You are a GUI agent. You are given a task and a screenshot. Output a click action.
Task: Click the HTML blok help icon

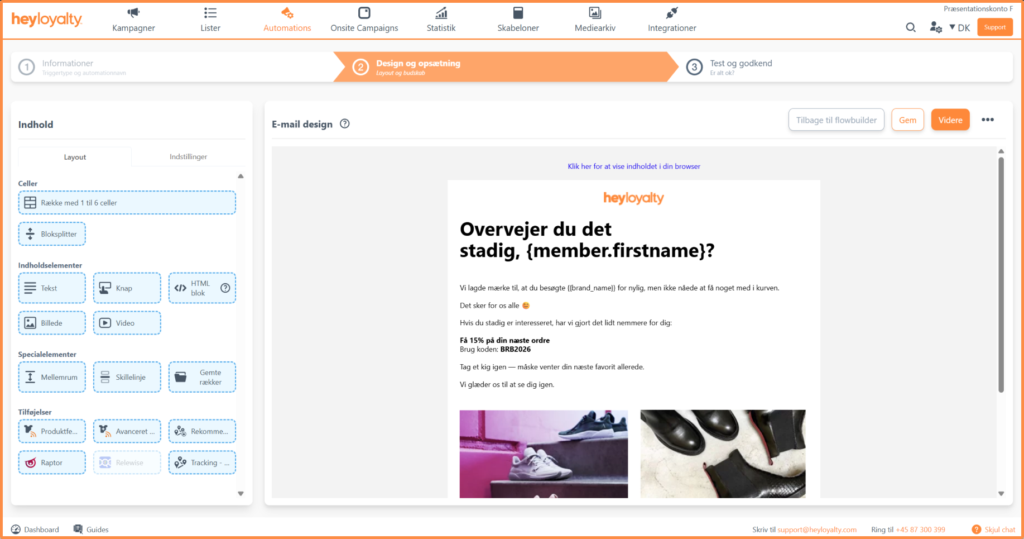click(225, 288)
